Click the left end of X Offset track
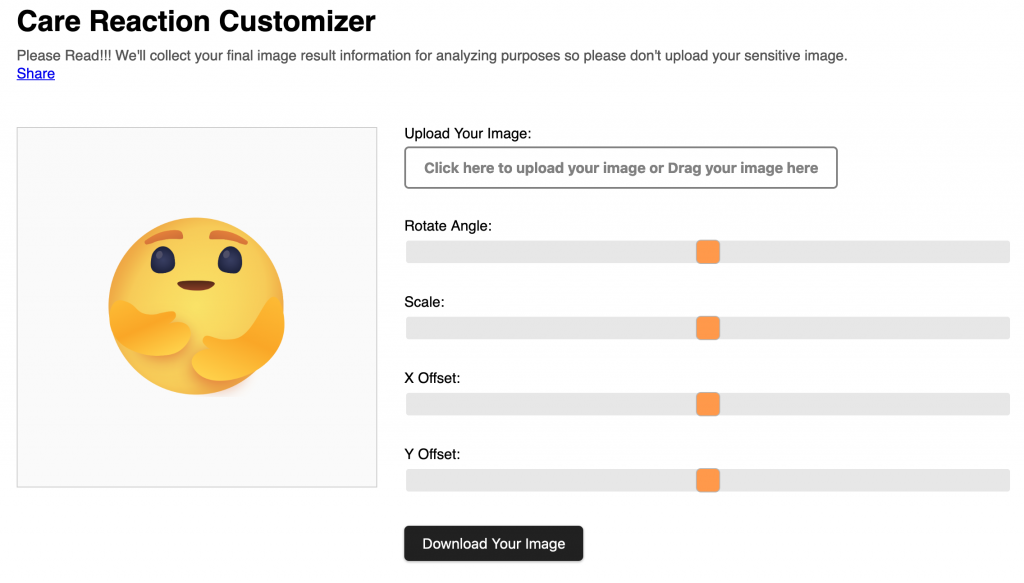Image resolution: width=1024 pixels, height=583 pixels. coord(410,404)
